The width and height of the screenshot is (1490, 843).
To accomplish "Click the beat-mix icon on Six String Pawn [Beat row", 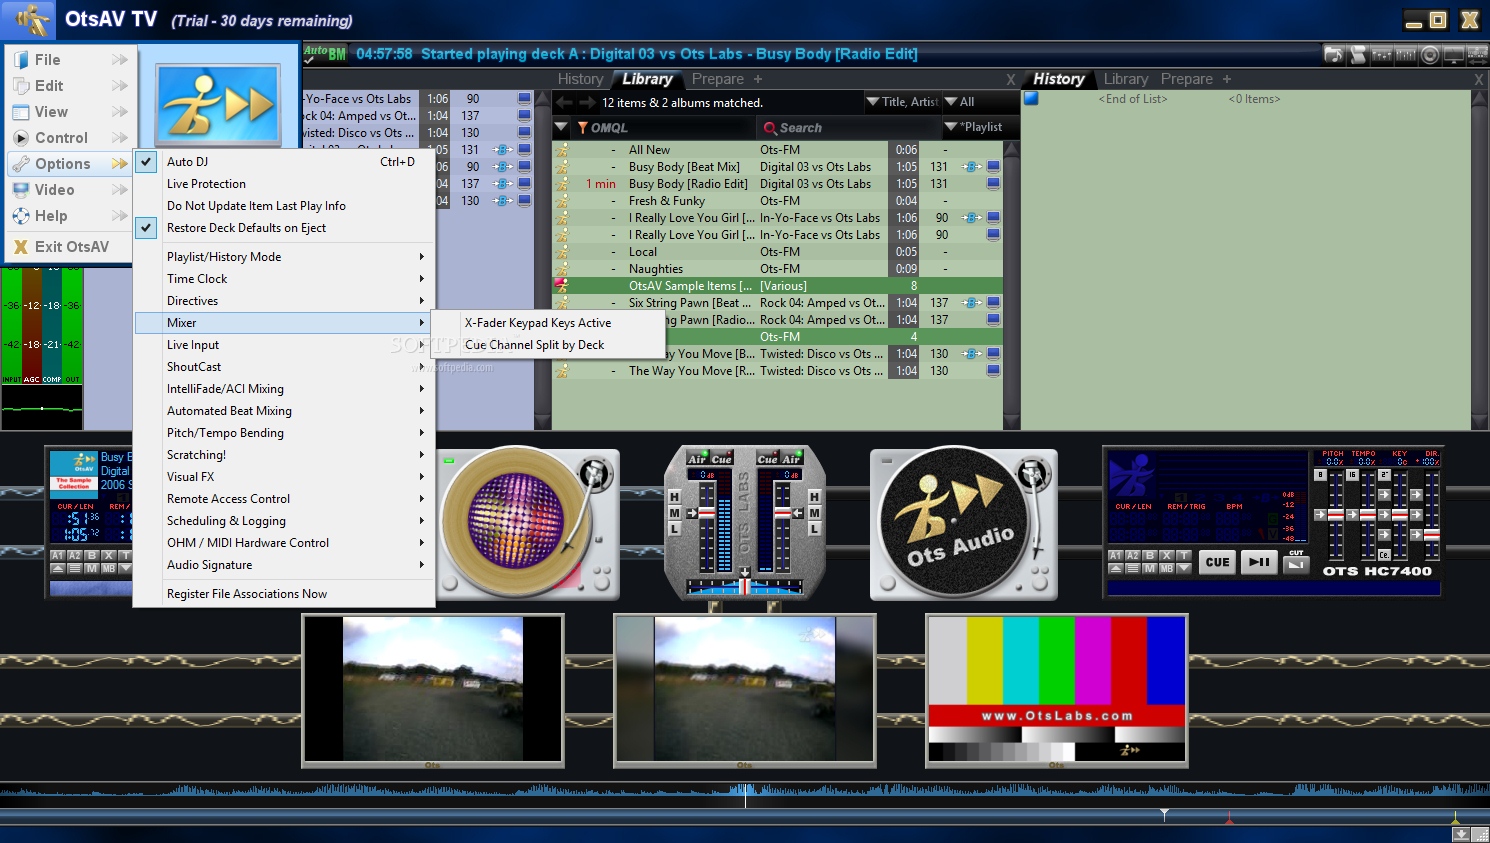I will tap(971, 302).
